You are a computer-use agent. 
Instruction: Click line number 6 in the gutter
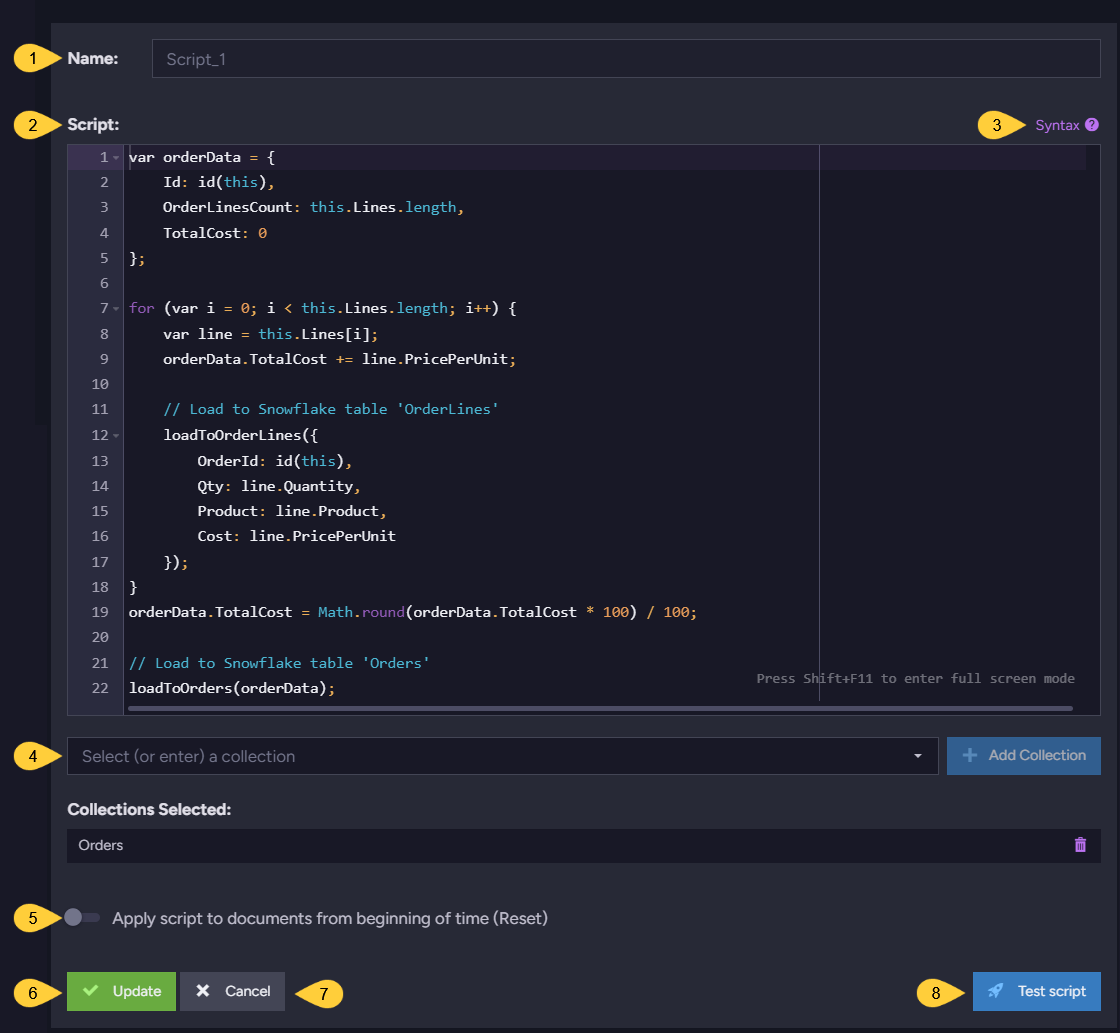coord(104,284)
